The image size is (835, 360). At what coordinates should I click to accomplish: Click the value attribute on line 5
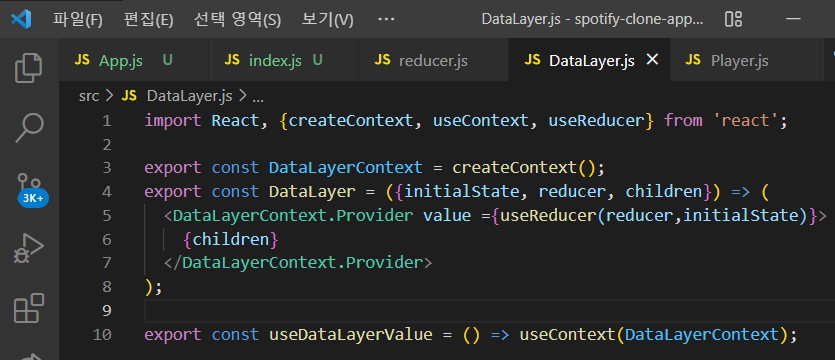[446, 216]
